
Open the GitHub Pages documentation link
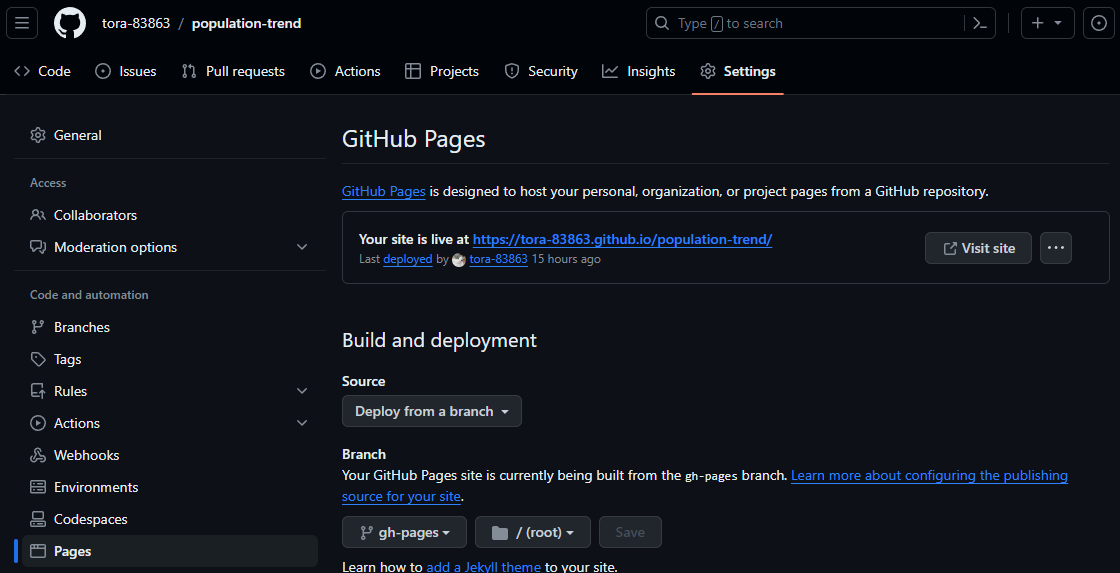point(384,191)
